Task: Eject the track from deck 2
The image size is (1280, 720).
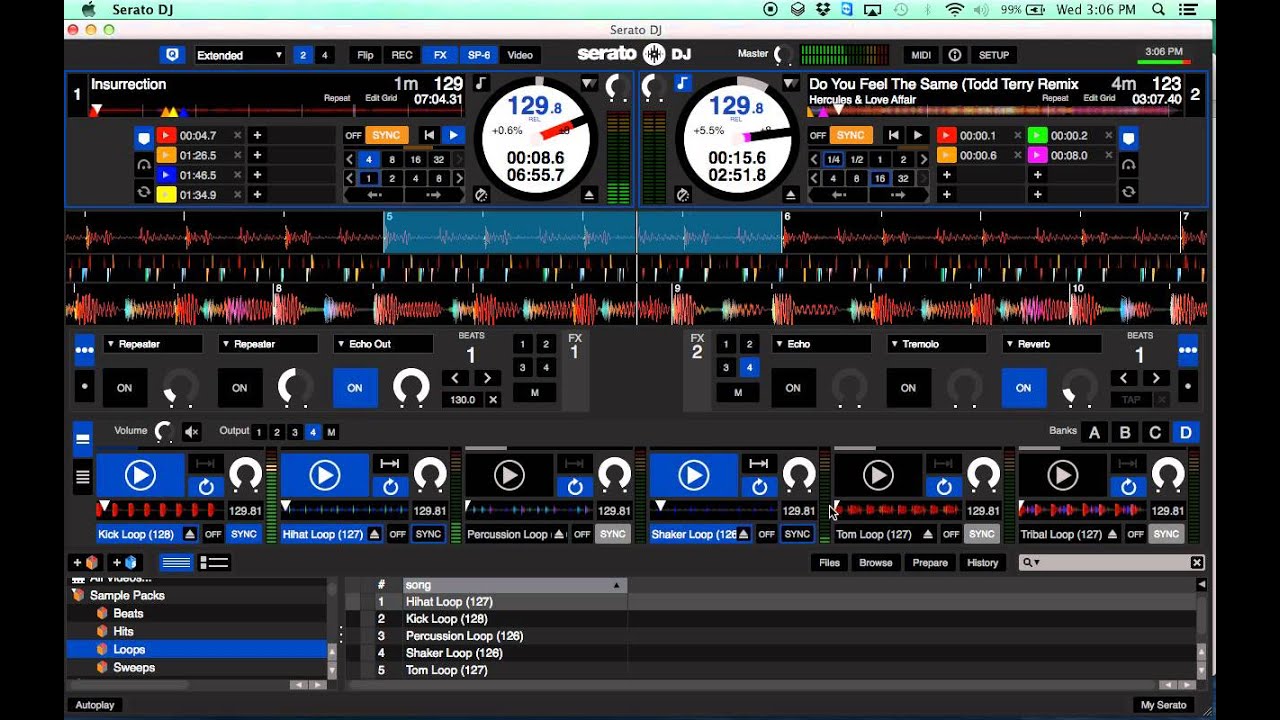Action: pos(791,195)
